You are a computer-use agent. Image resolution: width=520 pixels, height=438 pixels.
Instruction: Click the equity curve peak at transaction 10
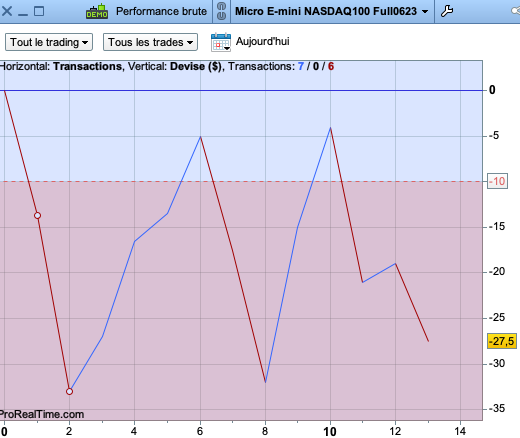(x=330, y=128)
